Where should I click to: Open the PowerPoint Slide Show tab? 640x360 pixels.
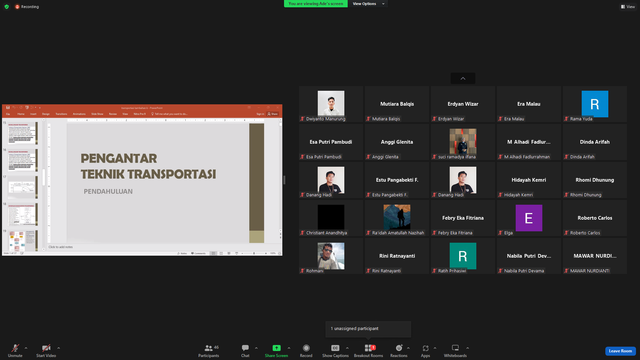pyautogui.click(x=97, y=114)
